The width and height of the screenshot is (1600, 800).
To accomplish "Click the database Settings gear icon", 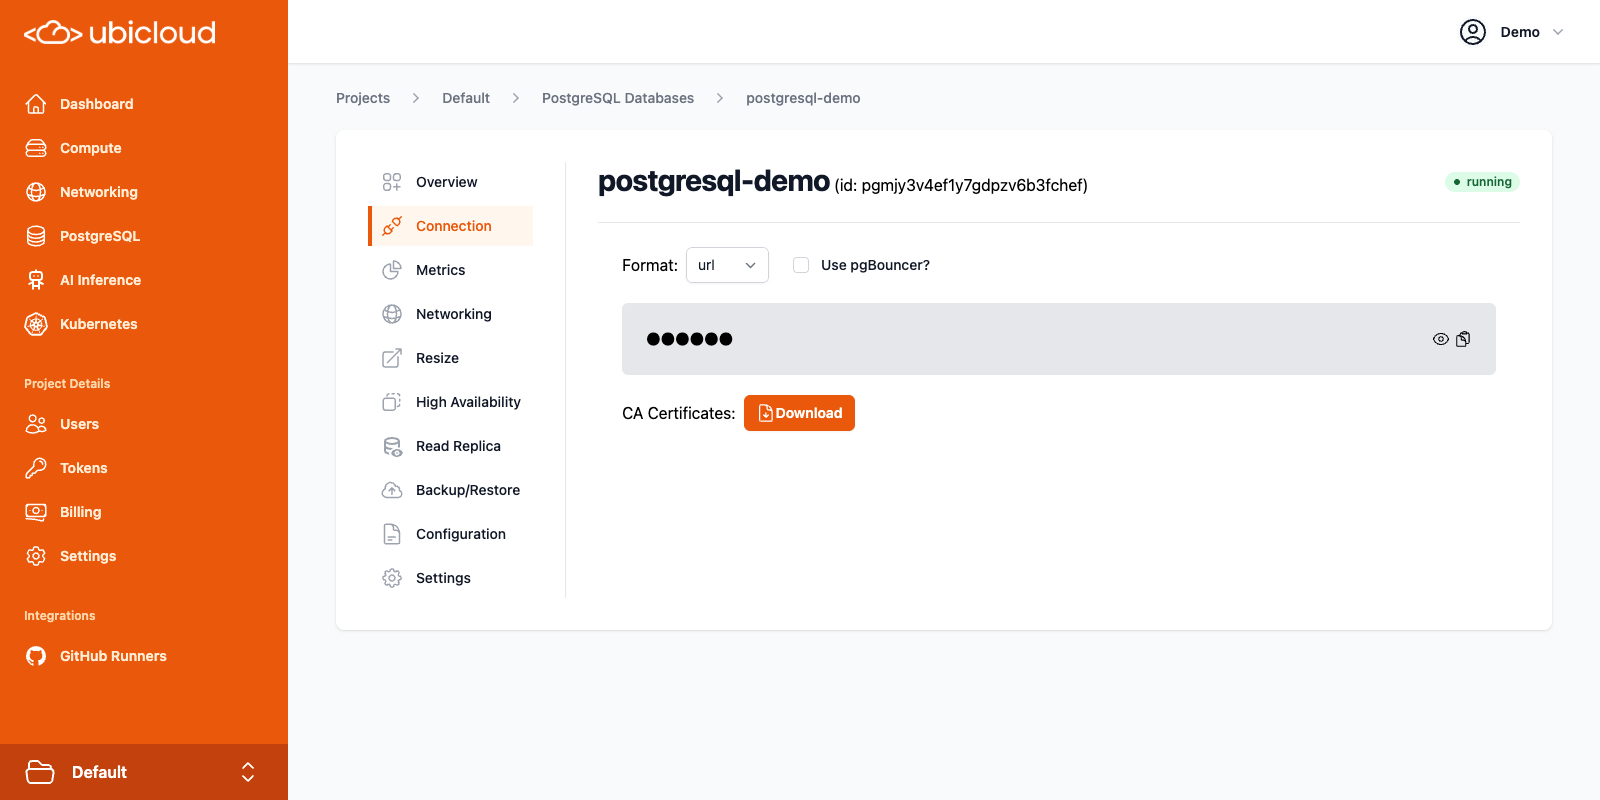I will tap(392, 578).
